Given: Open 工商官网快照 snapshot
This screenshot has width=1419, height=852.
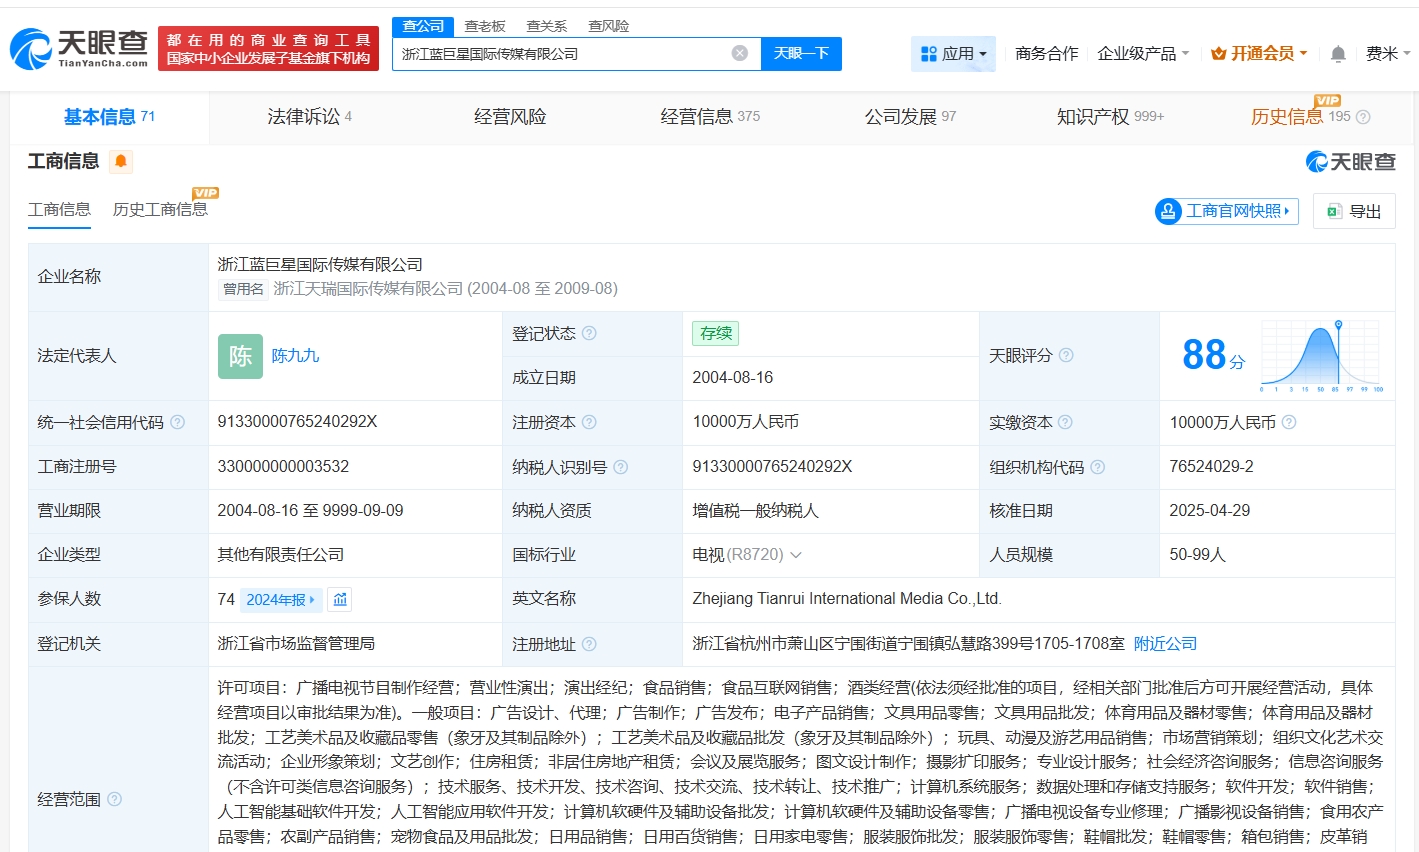Looking at the screenshot, I should [x=1226, y=211].
